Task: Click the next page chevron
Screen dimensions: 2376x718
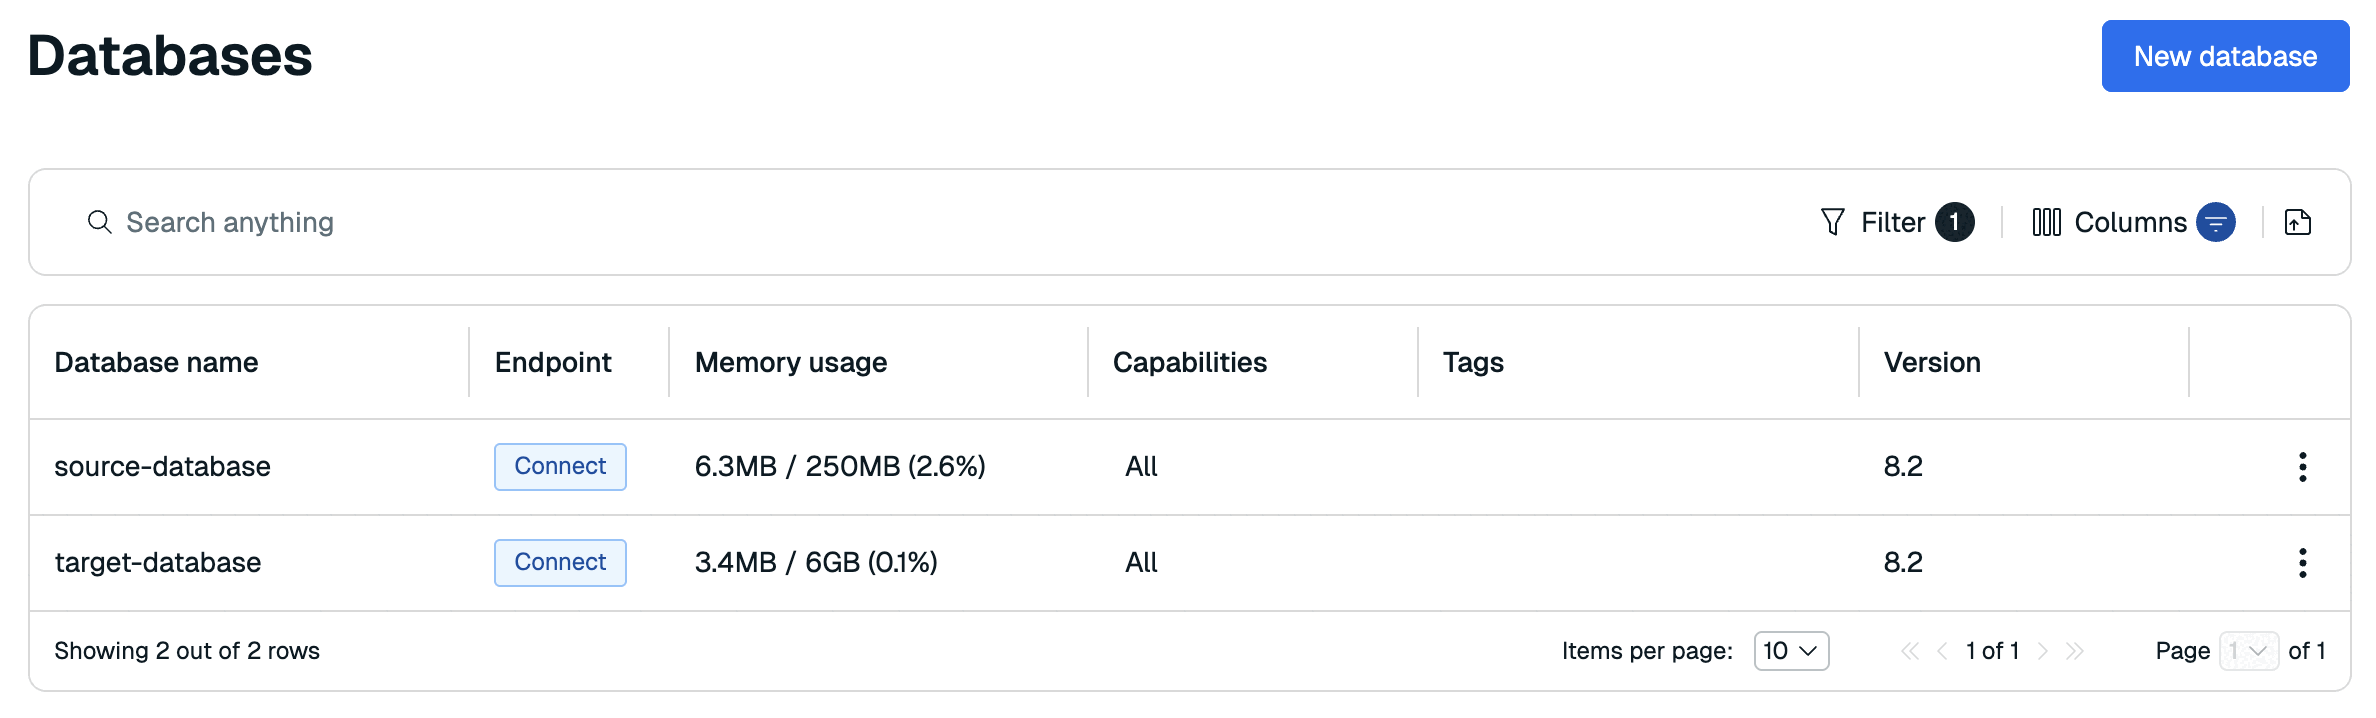Action: (x=2043, y=651)
